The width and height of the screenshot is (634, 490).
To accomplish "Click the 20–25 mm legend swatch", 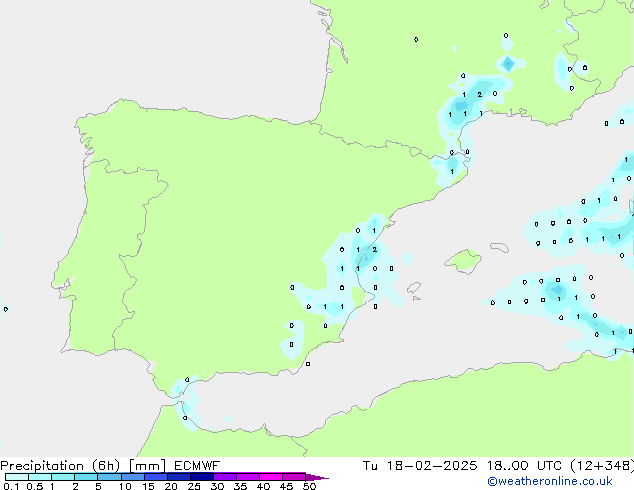I will point(179,477).
